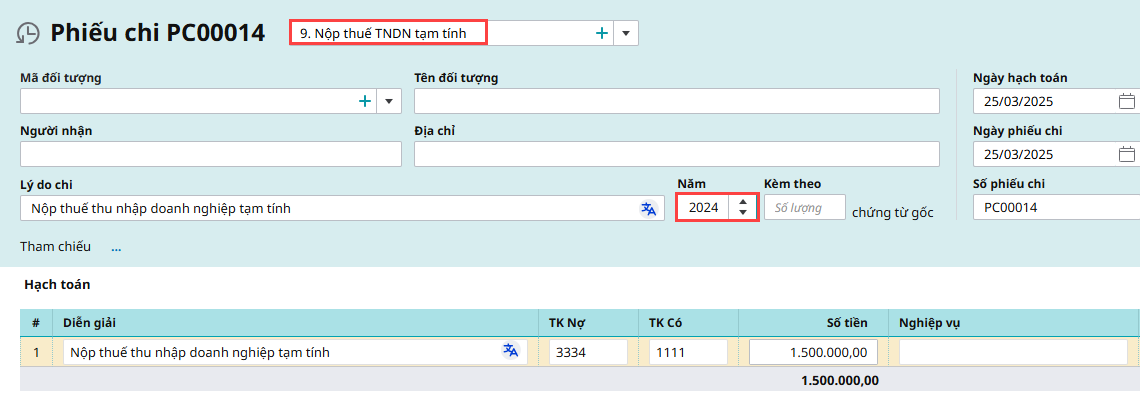The height and width of the screenshot is (393, 1140).
Task: Click the Người nhận input field
Action: click(211, 154)
